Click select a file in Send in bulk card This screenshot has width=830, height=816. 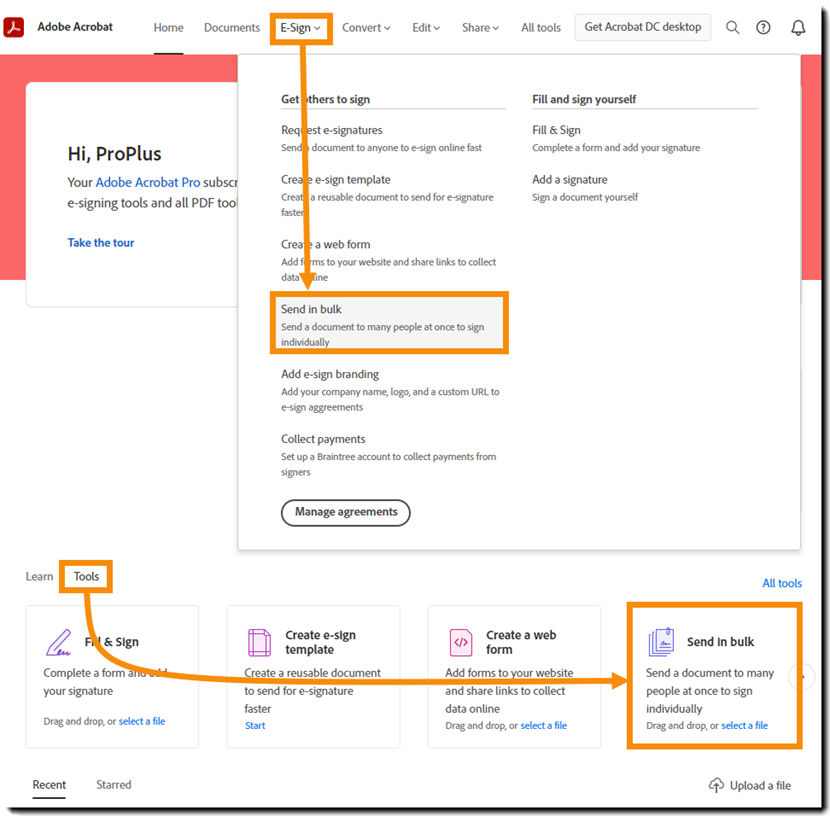(x=744, y=726)
